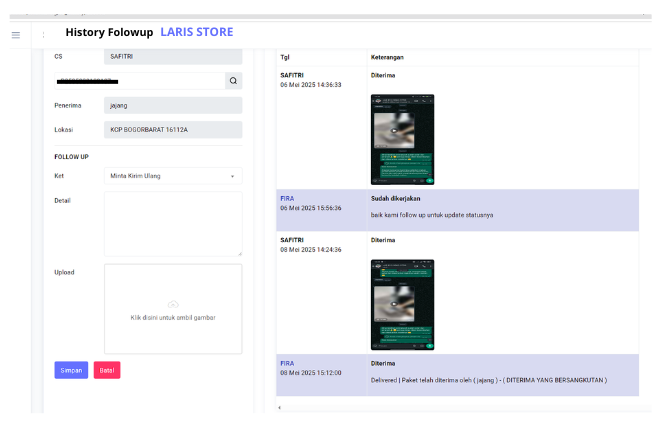Click the Lokasi field KOP BOGORBARAT
The height and width of the screenshot is (432, 660).
pyautogui.click(x=172, y=130)
